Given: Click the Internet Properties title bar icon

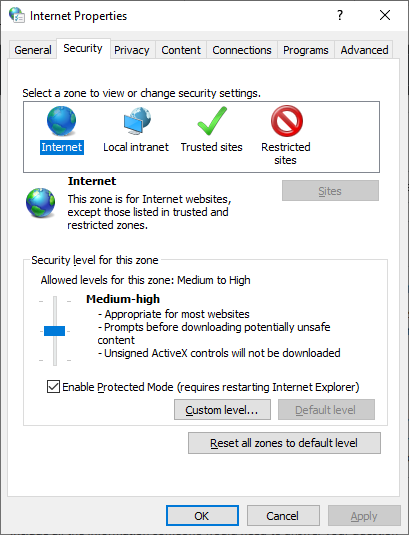Looking at the screenshot, I should [x=17, y=15].
